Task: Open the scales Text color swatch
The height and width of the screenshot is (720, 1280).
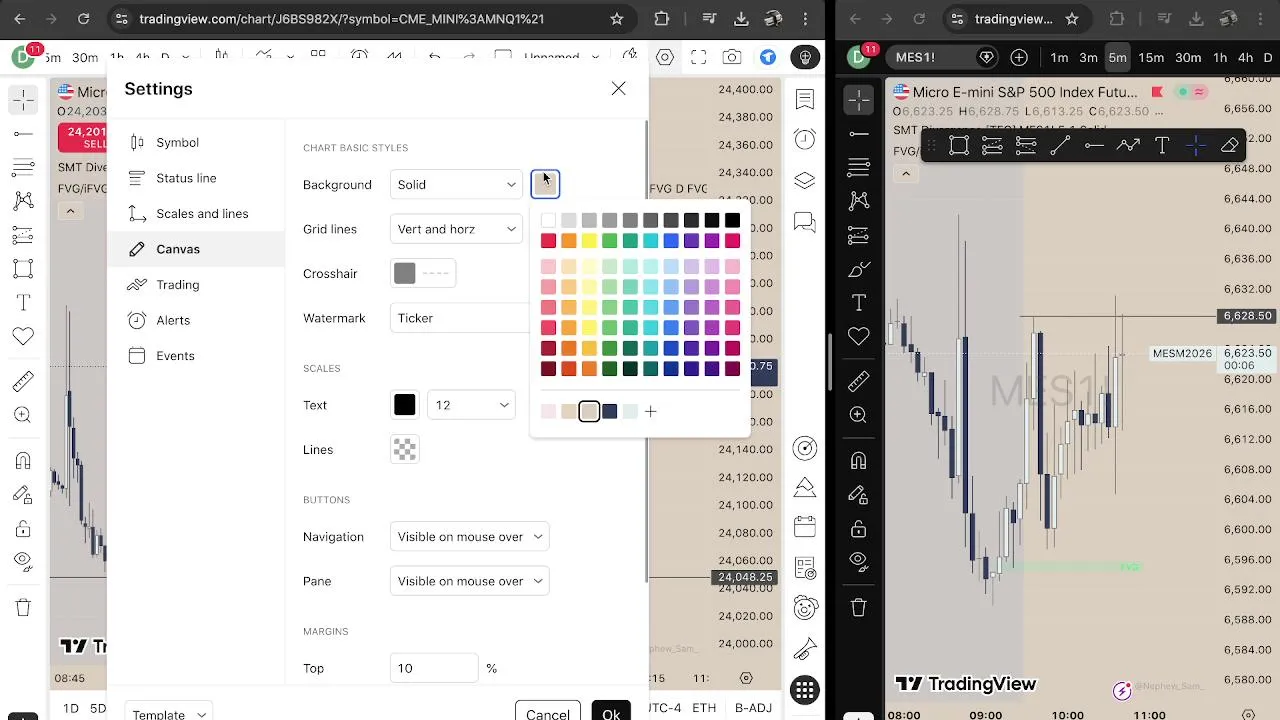Action: pyautogui.click(x=405, y=405)
